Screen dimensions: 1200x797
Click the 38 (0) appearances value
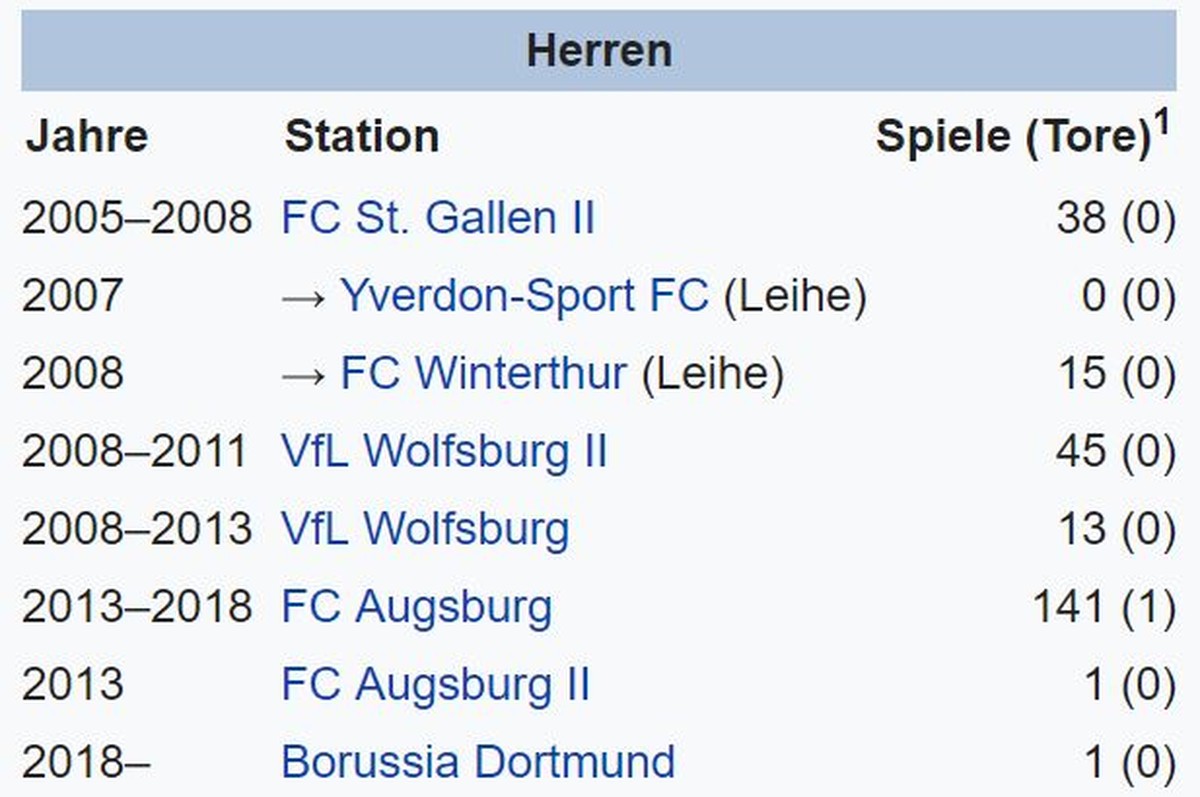(x=1116, y=217)
